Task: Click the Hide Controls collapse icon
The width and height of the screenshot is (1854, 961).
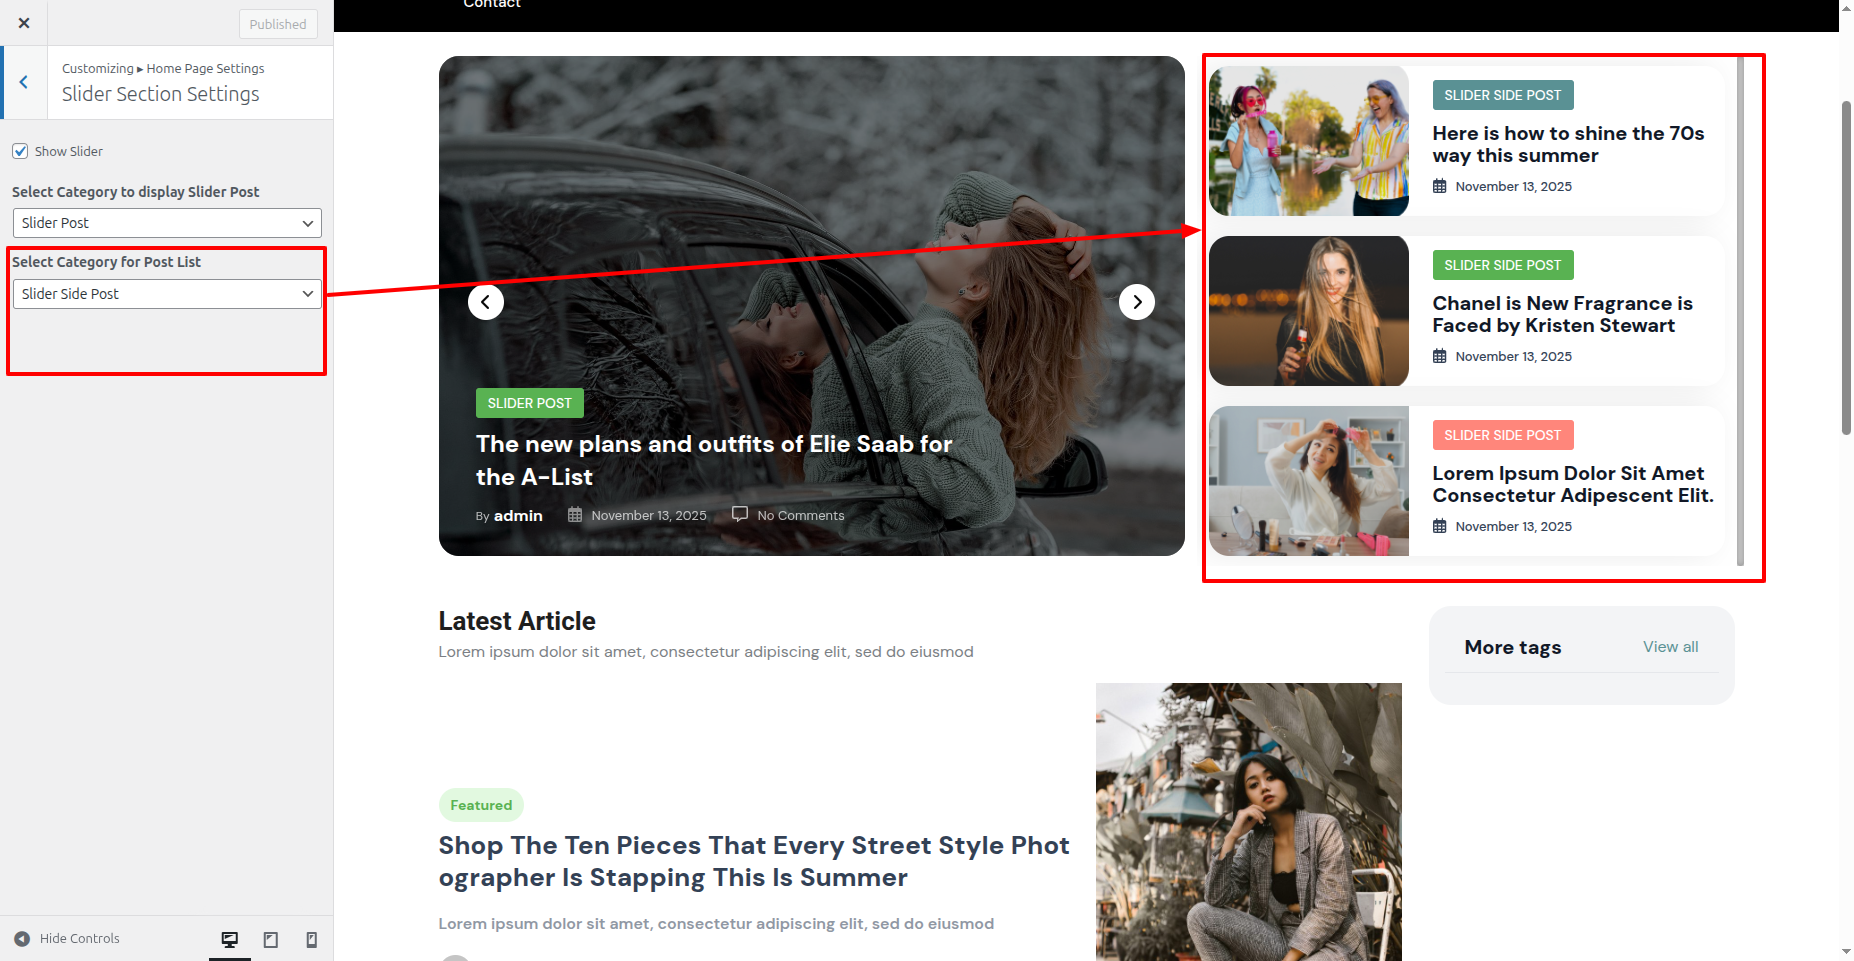Action: click(x=22, y=939)
